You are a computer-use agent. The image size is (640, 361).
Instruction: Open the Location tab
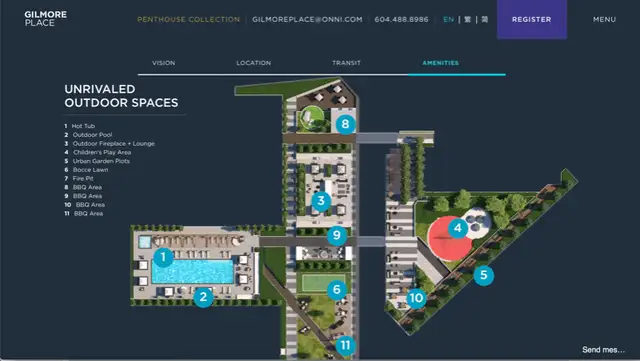[253, 63]
